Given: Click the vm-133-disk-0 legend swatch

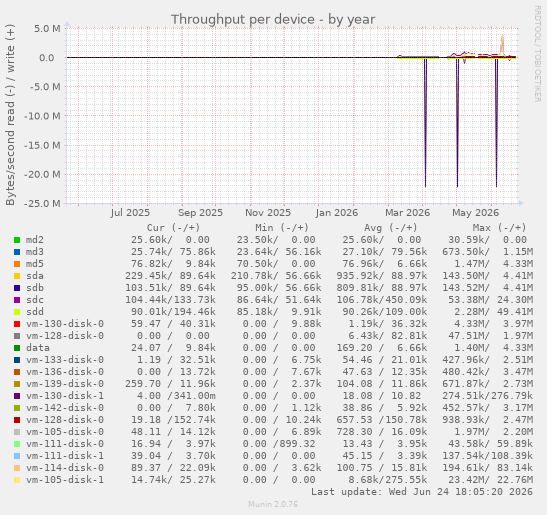Looking at the screenshot, I should [17, 360].
